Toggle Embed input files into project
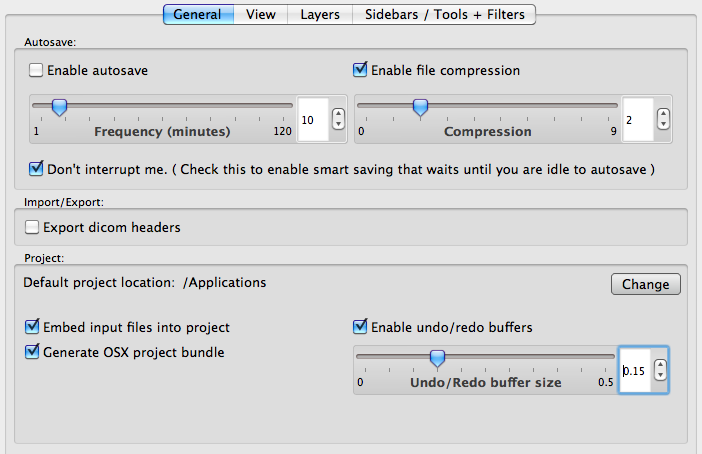The height and width of the screenshot is (454, 702). [32, 327]
